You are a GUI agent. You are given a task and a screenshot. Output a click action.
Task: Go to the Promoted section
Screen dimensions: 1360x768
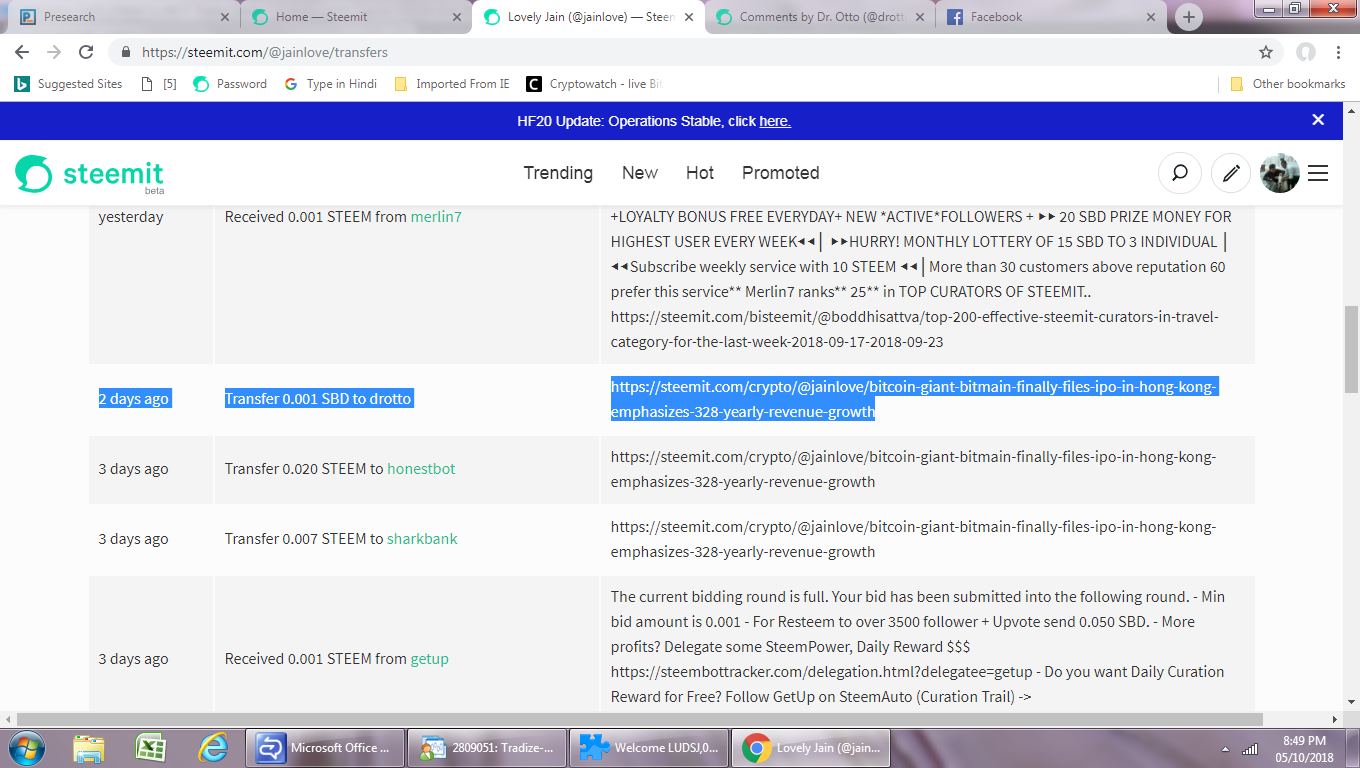781,173
